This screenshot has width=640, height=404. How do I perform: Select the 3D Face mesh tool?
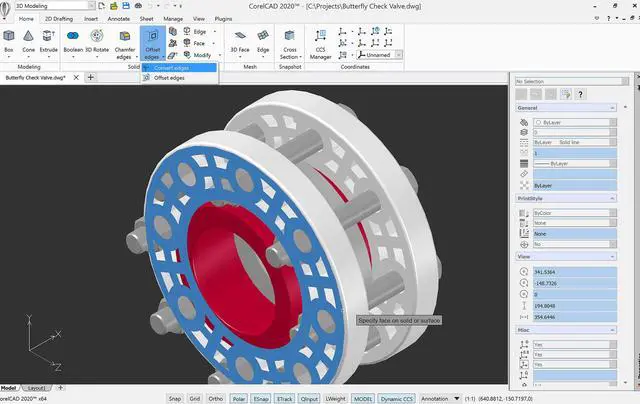coord(240,42)
